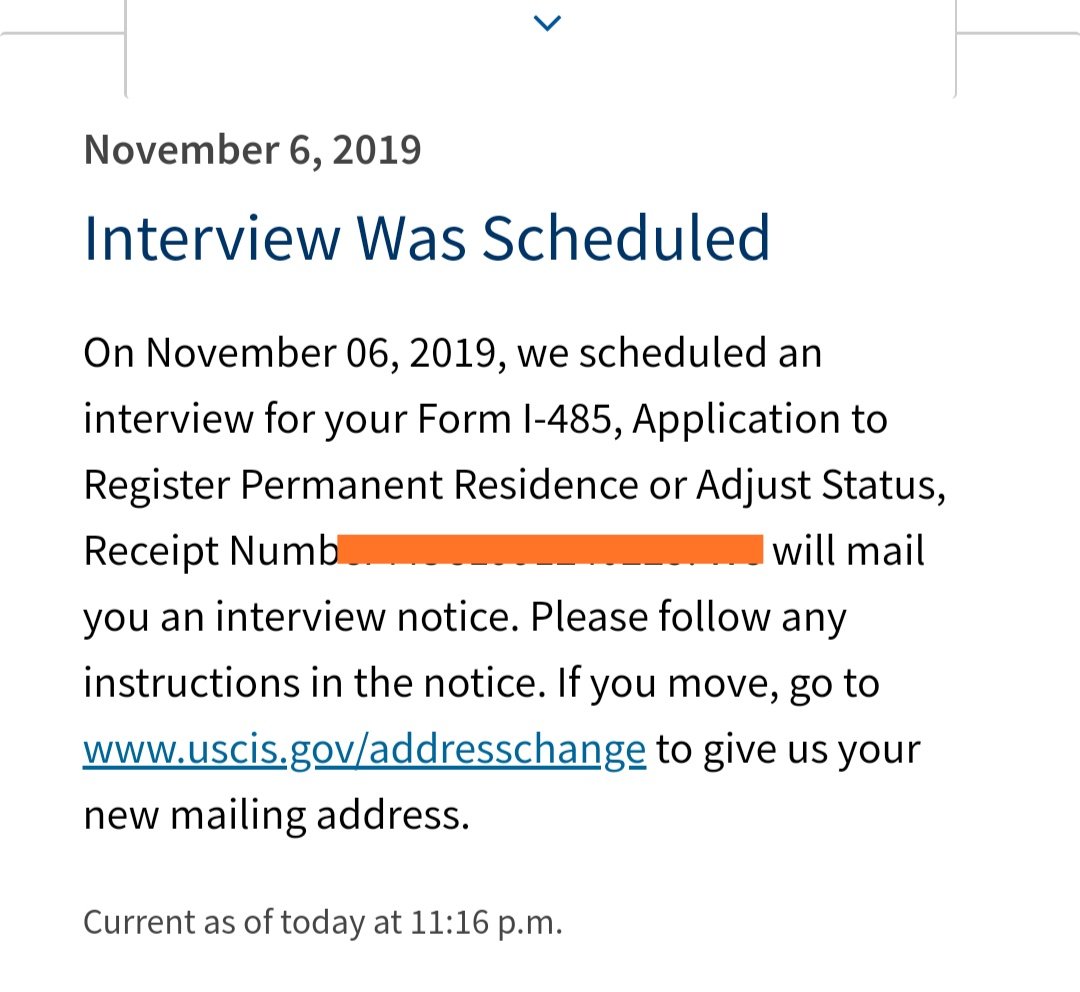Click the 'instructions in the notice' line

pyautogui.click(x=310, y=683)
